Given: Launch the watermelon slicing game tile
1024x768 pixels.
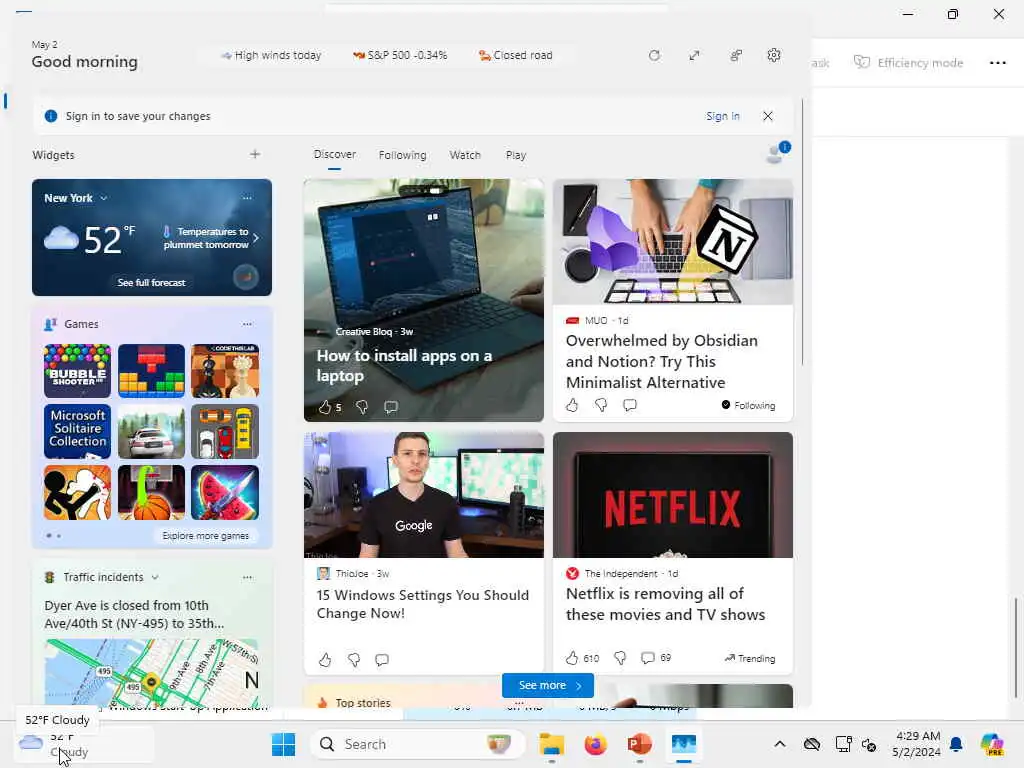Looking at the screenshot, I should 225,492.
